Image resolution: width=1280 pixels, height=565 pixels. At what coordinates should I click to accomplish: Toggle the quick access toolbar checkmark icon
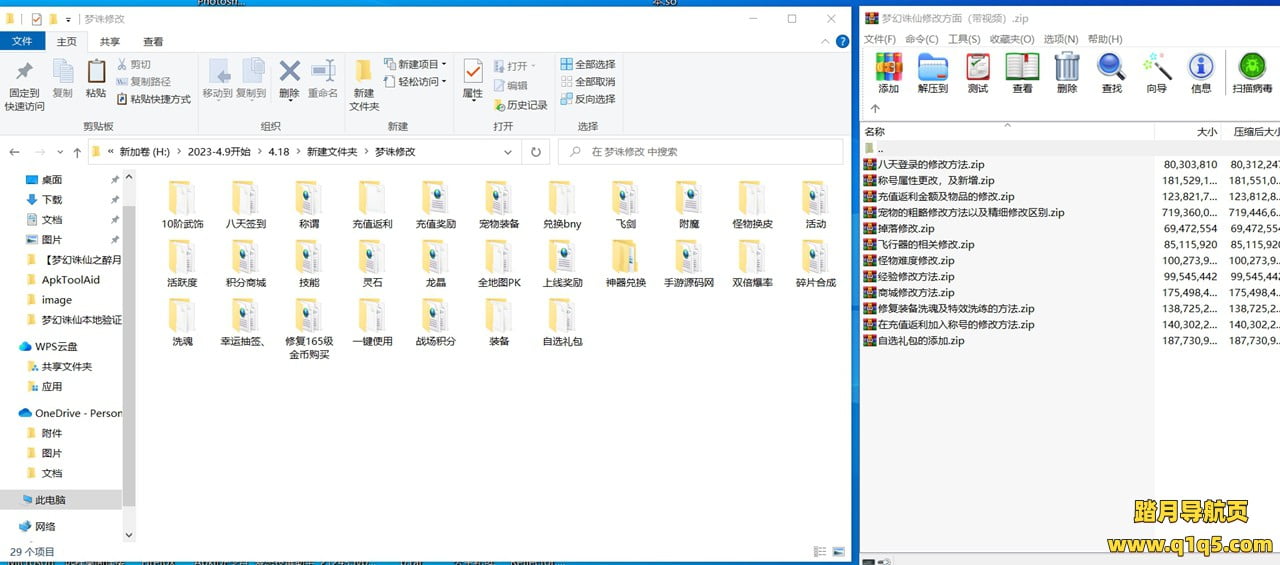pos(37,19)
